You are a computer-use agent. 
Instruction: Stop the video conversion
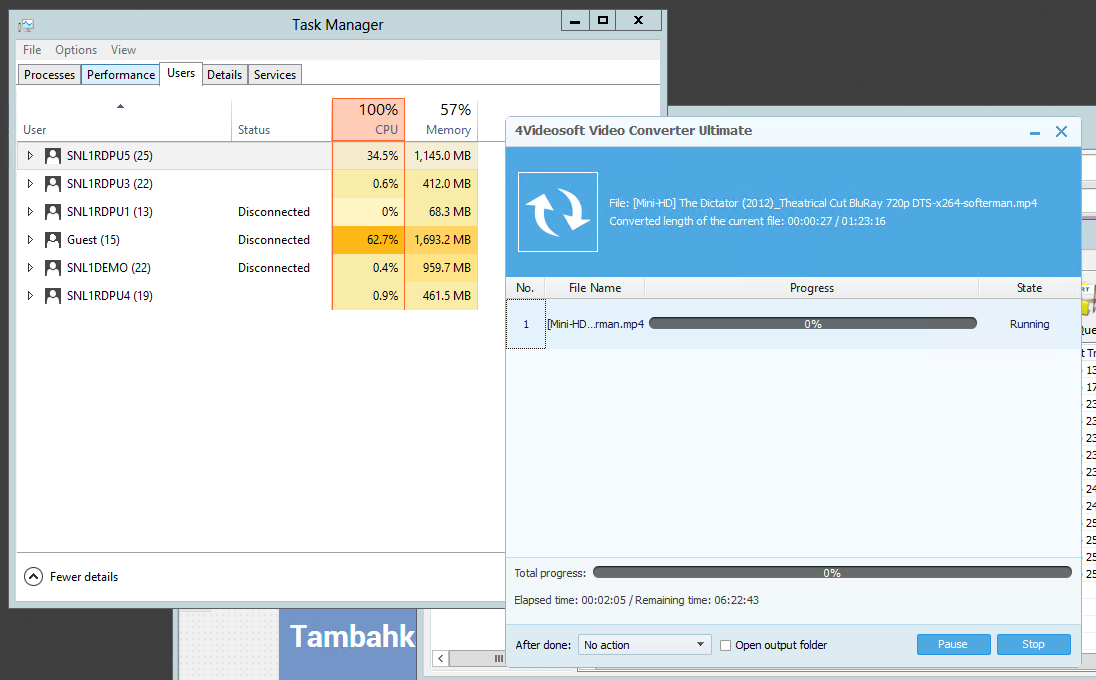point(1033,644)
